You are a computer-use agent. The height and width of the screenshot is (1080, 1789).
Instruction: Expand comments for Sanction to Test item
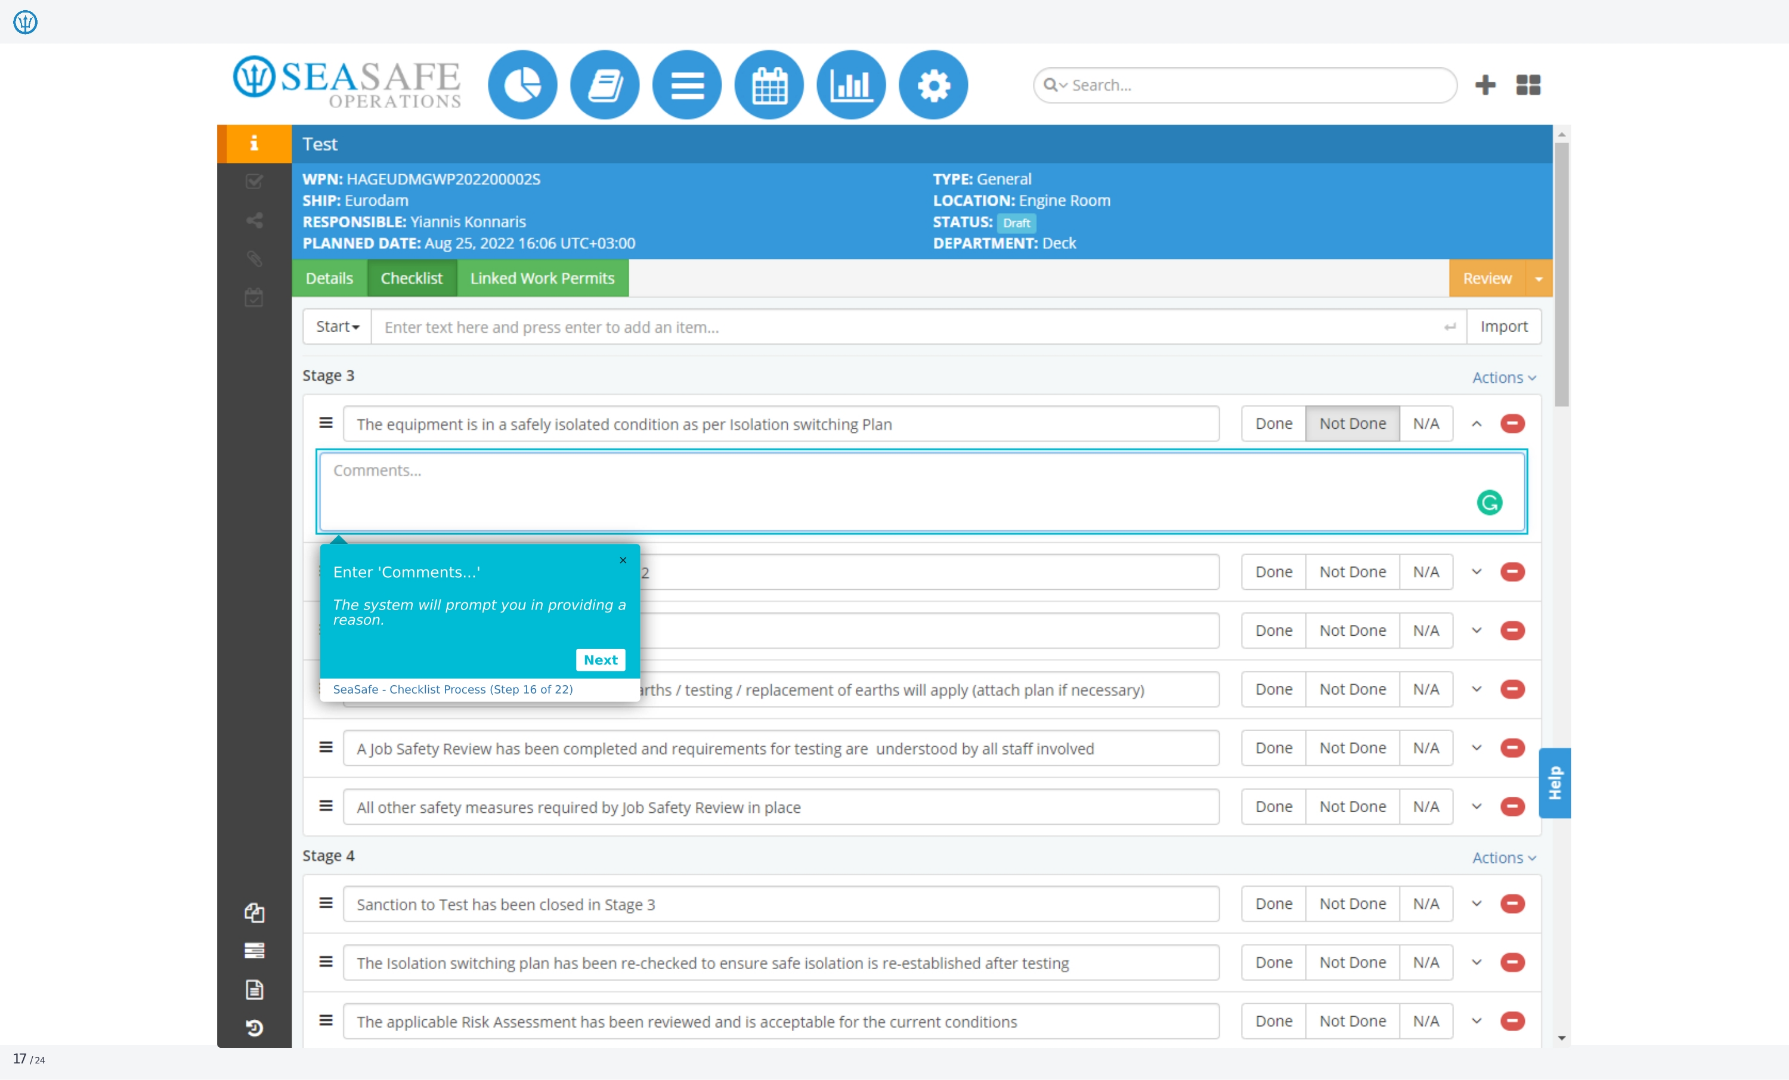[1476, 904]
